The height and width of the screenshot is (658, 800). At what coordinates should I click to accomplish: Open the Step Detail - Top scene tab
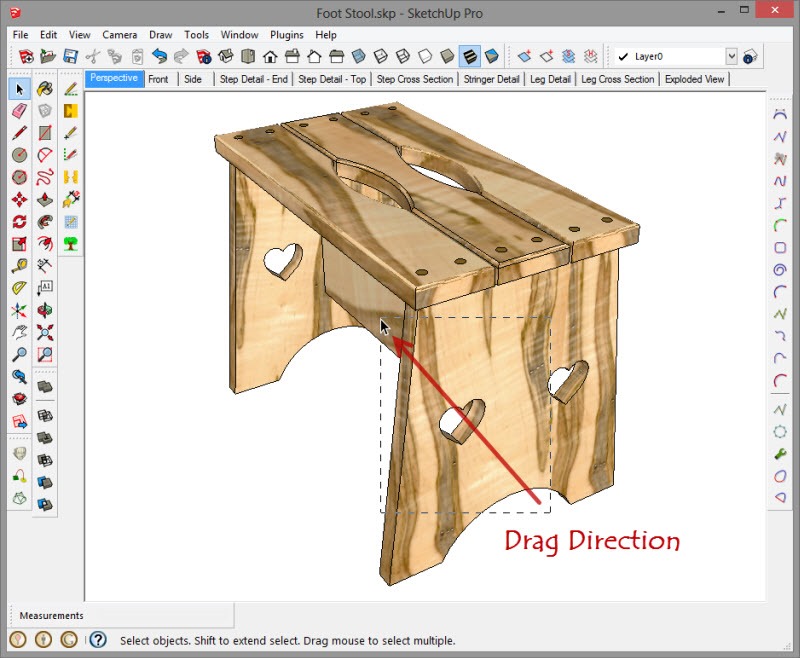pos(332,80)
